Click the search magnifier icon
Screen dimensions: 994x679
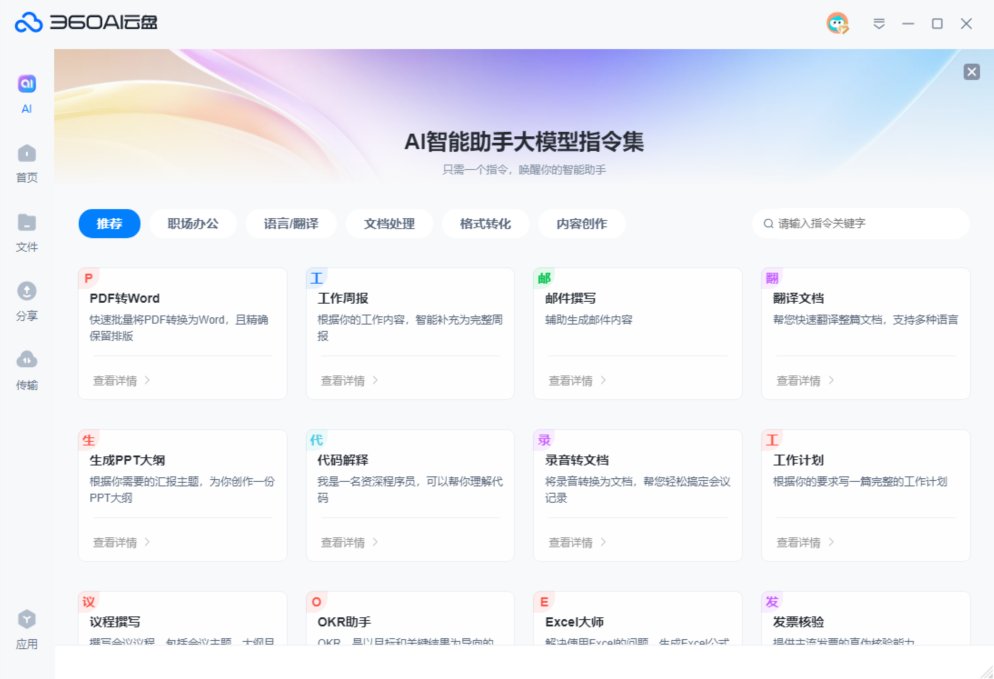tap(768, 224)
